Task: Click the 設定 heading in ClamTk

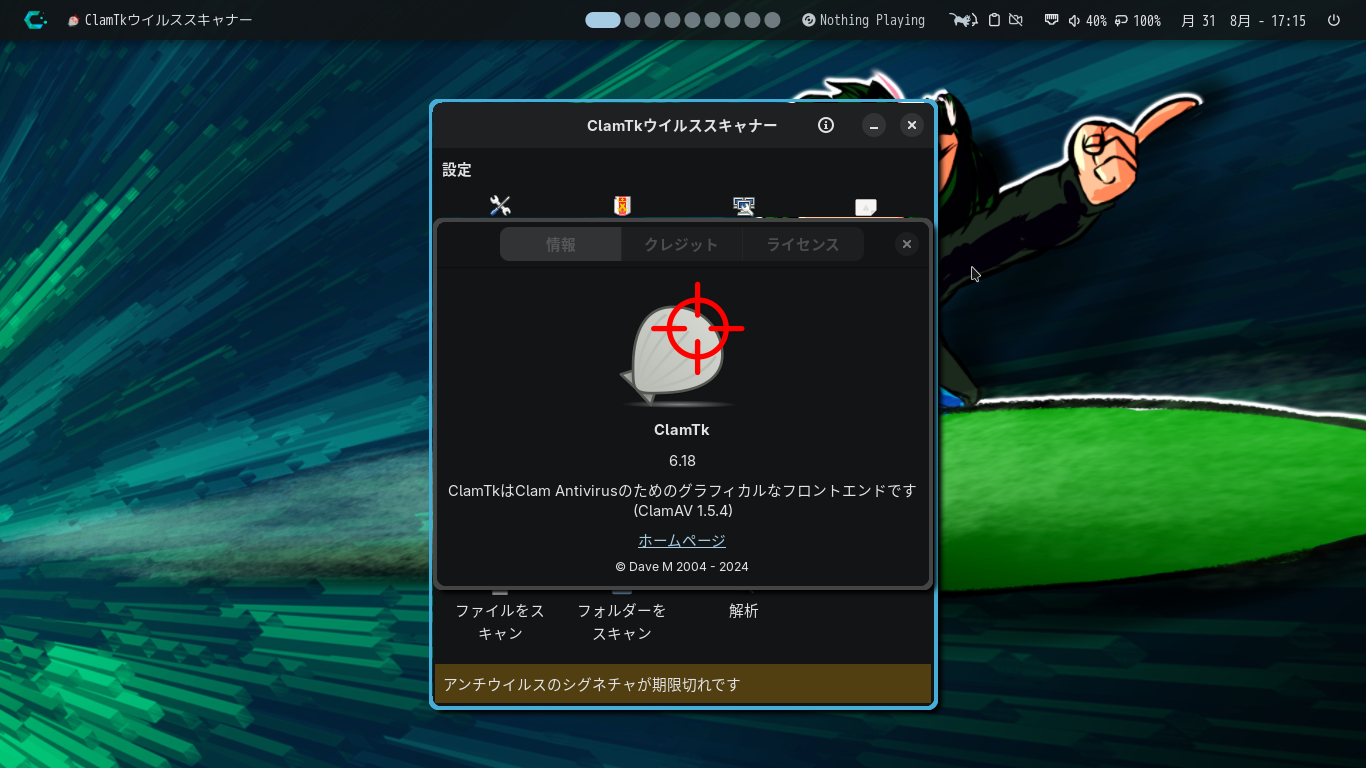Action: [457, 170]
